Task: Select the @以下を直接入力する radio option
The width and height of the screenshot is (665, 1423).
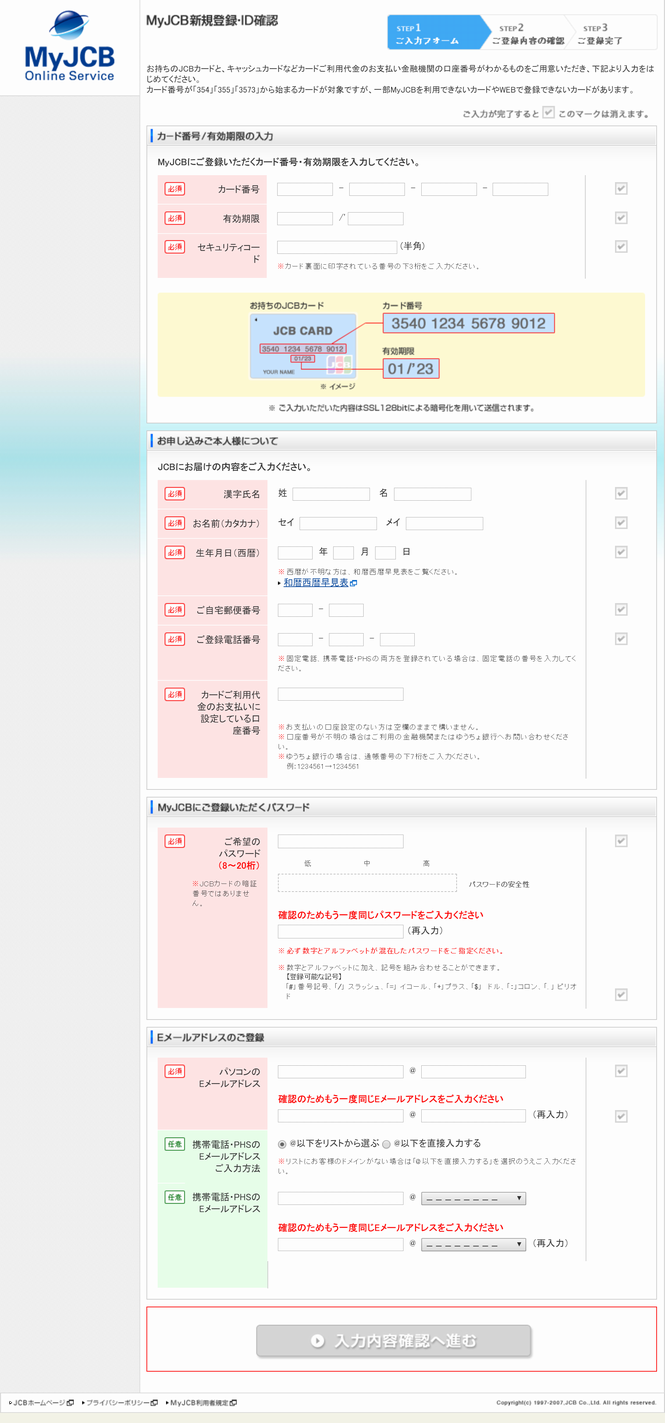Action: coord(386,1144)
